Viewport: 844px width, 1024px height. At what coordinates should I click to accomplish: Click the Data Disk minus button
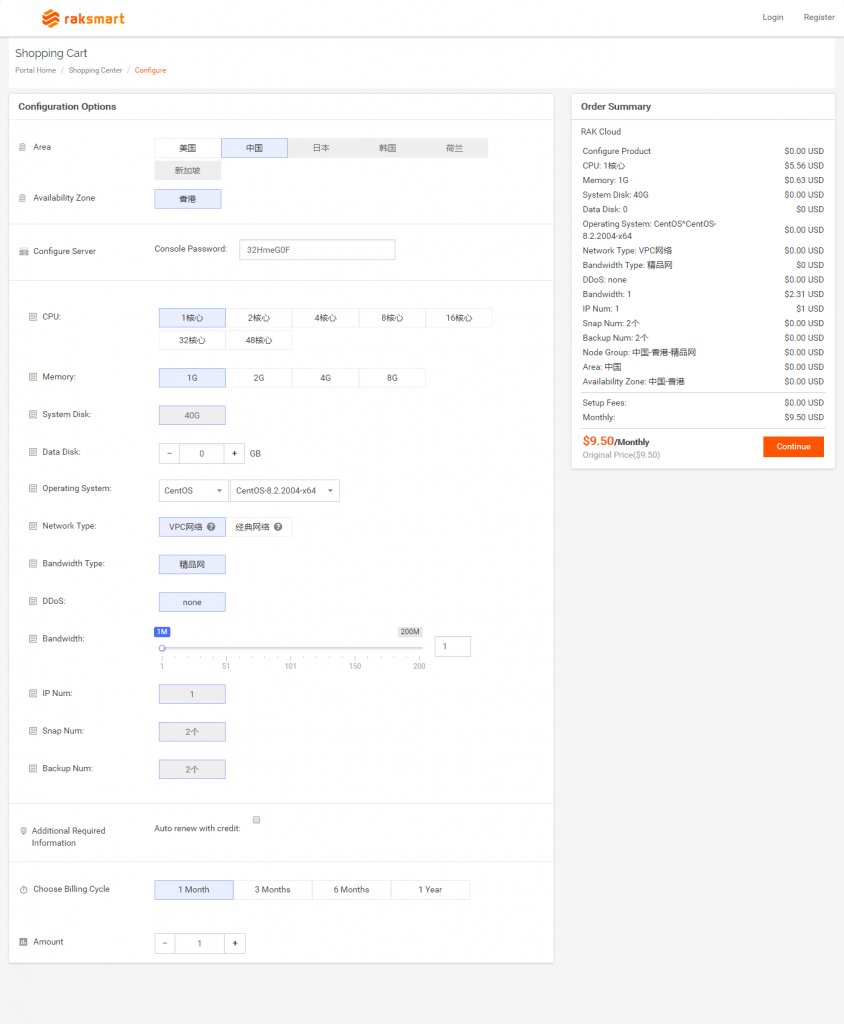pyautogui.click(x=169, y=453)
